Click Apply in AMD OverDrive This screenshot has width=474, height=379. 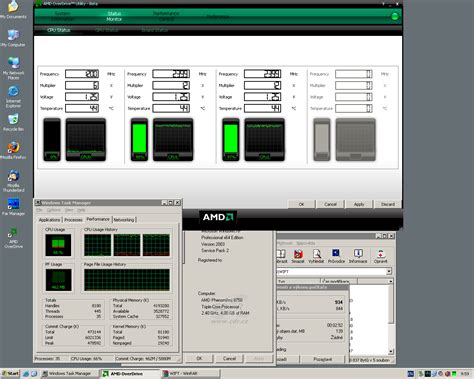click(x=359, y=204)
